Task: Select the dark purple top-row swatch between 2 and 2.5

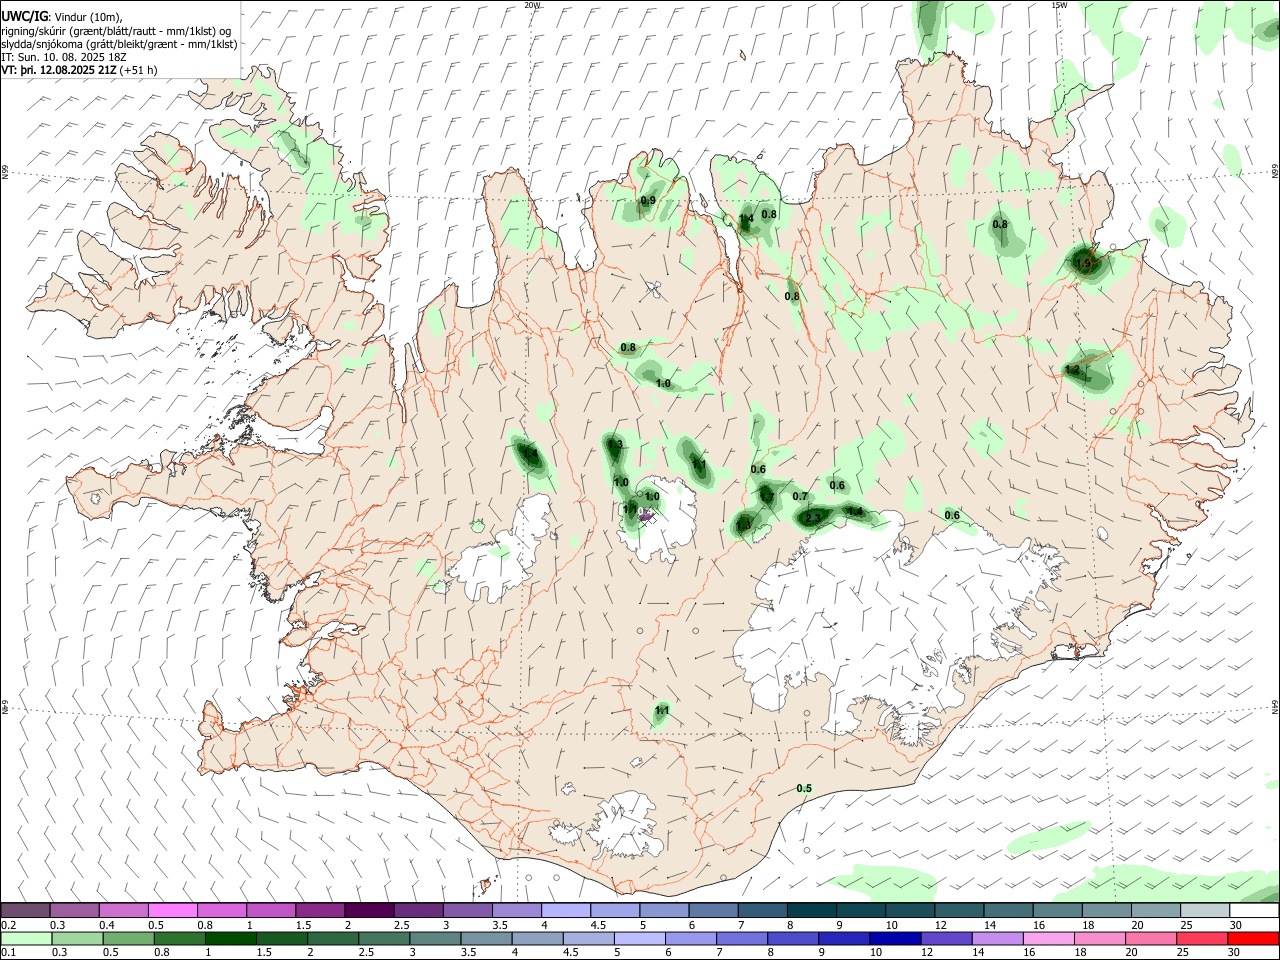Action: tap(369, 910)
